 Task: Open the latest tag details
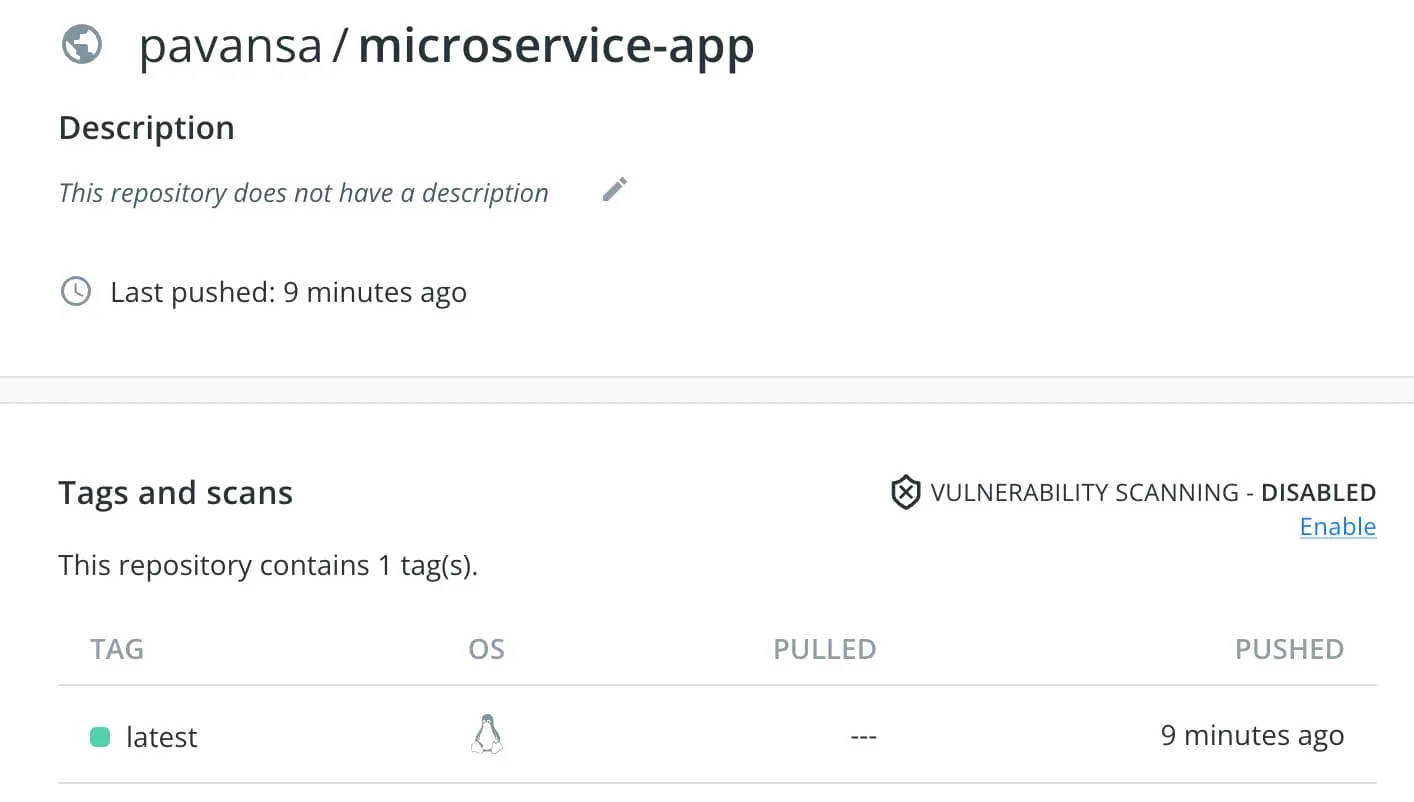[x=162, y=736]
